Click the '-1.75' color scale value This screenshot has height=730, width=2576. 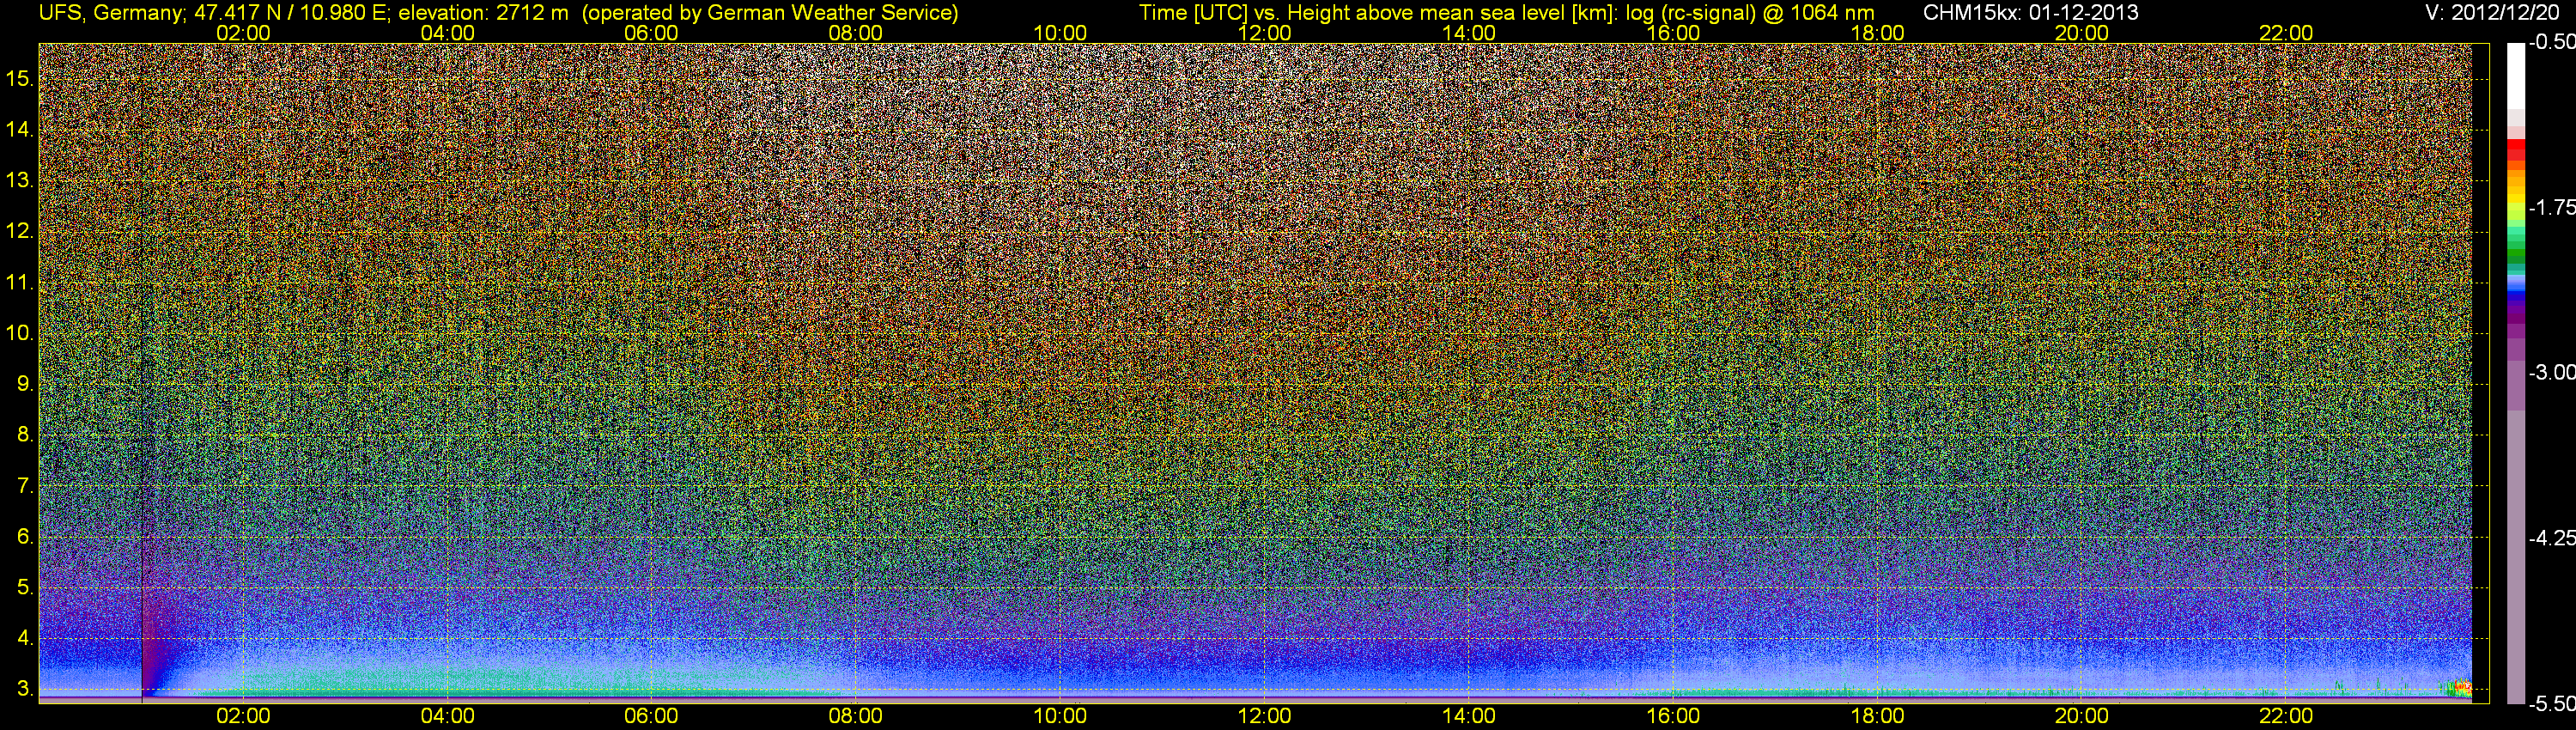tap(2551, 208)
